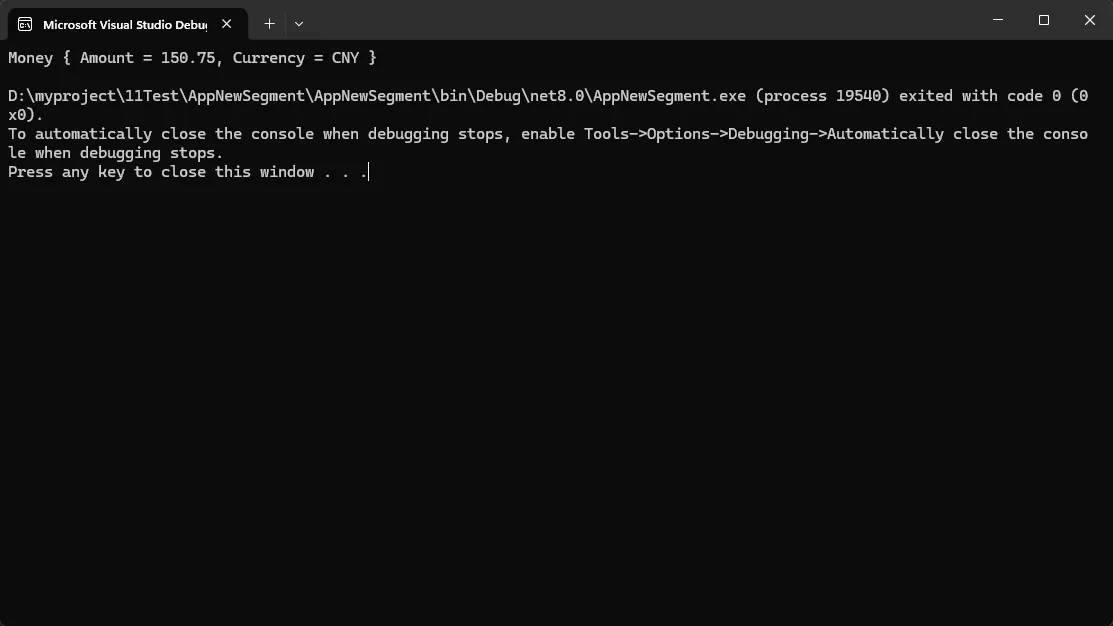
Task: Open a new terminal tab
Action: [x=269, y=23]
